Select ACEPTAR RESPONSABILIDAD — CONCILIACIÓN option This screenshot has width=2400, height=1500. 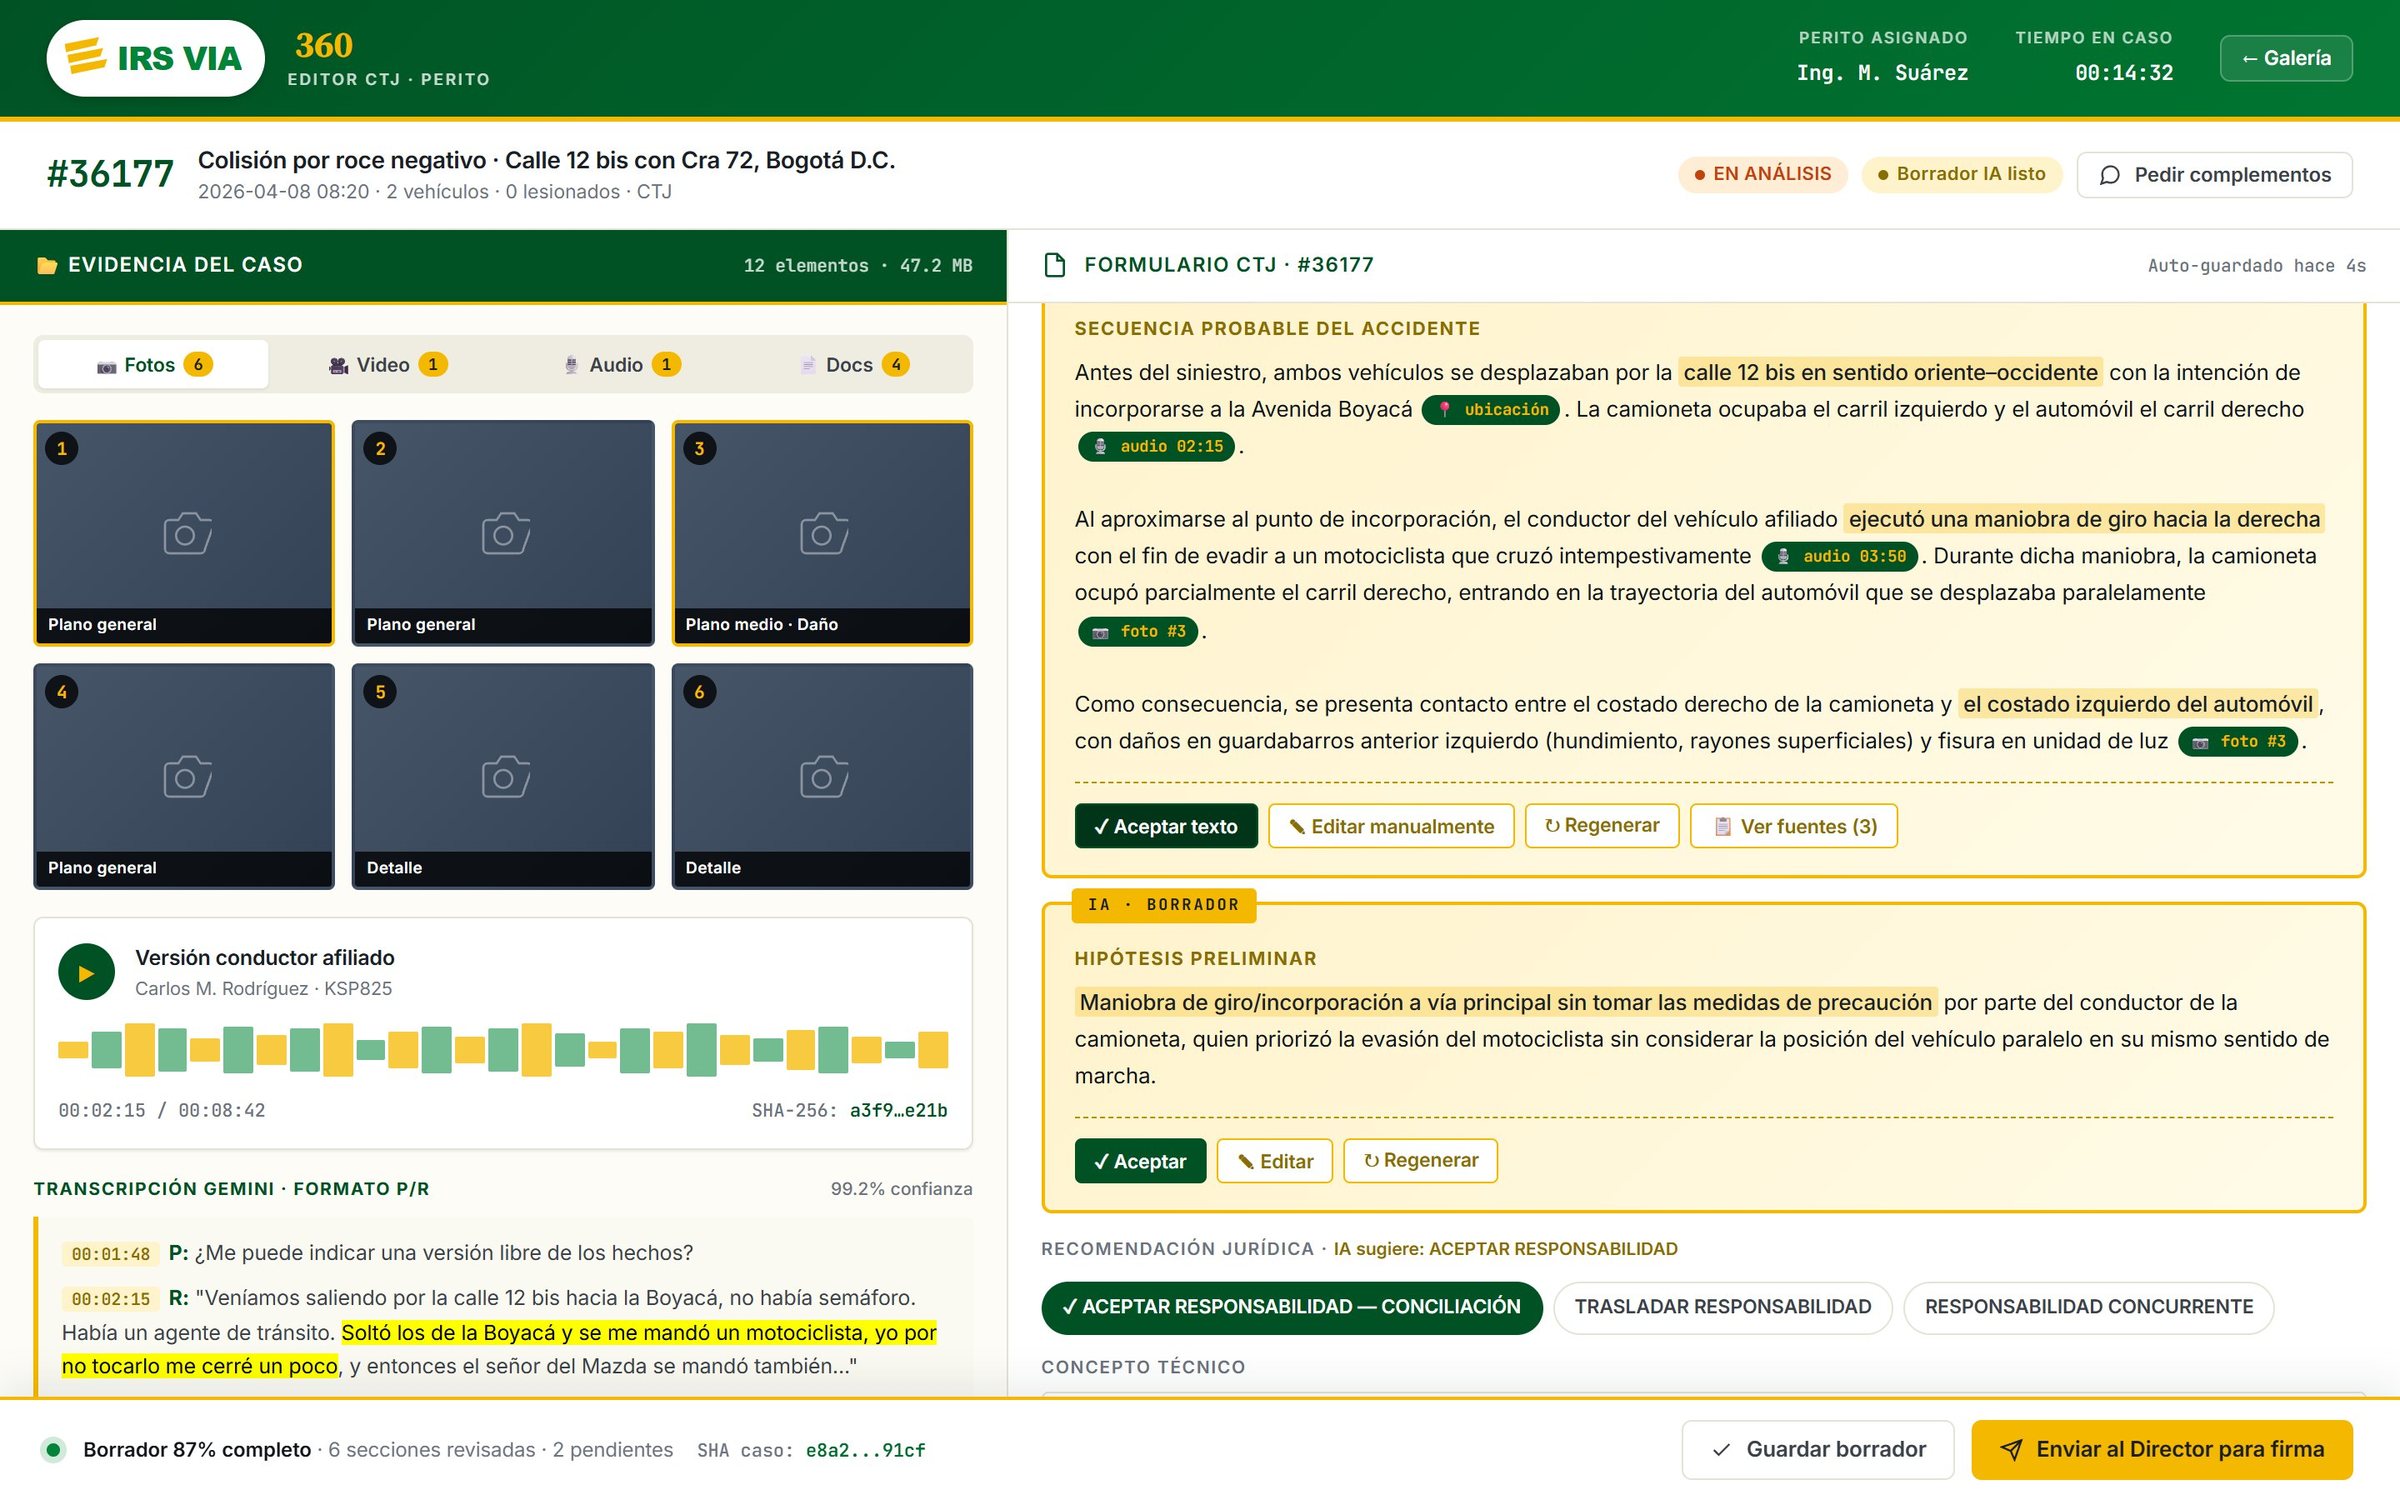point(1291,1308)
